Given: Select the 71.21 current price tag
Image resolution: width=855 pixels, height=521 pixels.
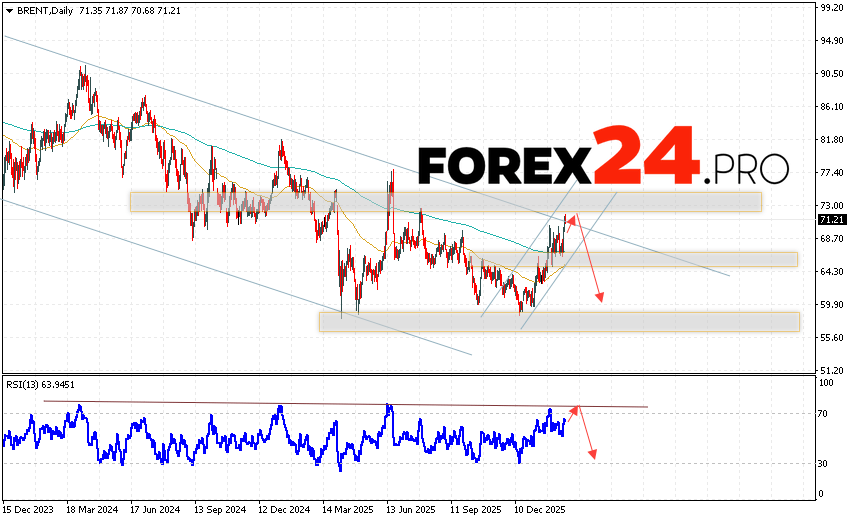Looking at the screenshot, I should coord(832,219).
